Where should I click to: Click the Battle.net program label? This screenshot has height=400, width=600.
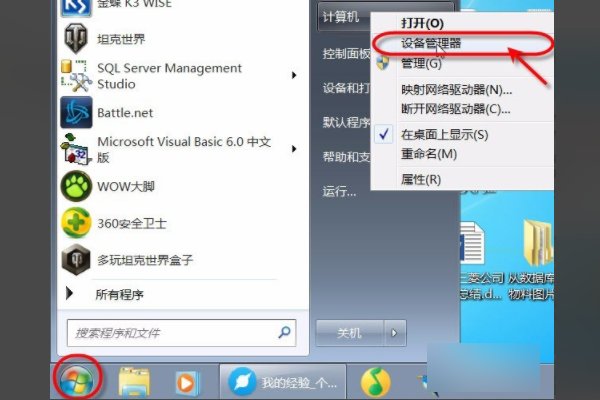[125, 113]
